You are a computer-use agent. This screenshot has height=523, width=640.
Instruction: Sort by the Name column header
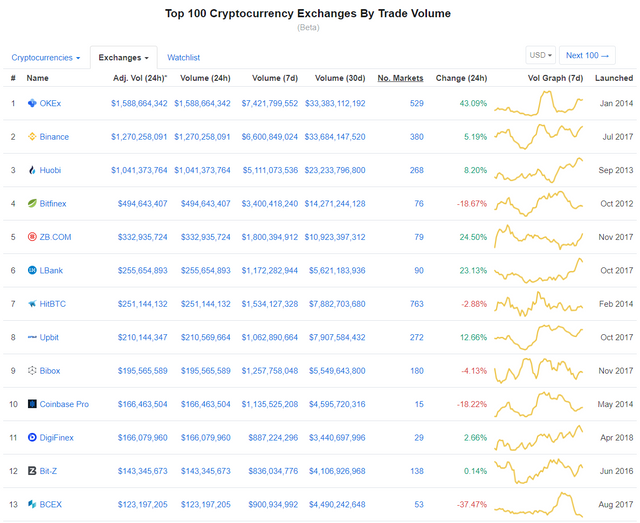38,78
